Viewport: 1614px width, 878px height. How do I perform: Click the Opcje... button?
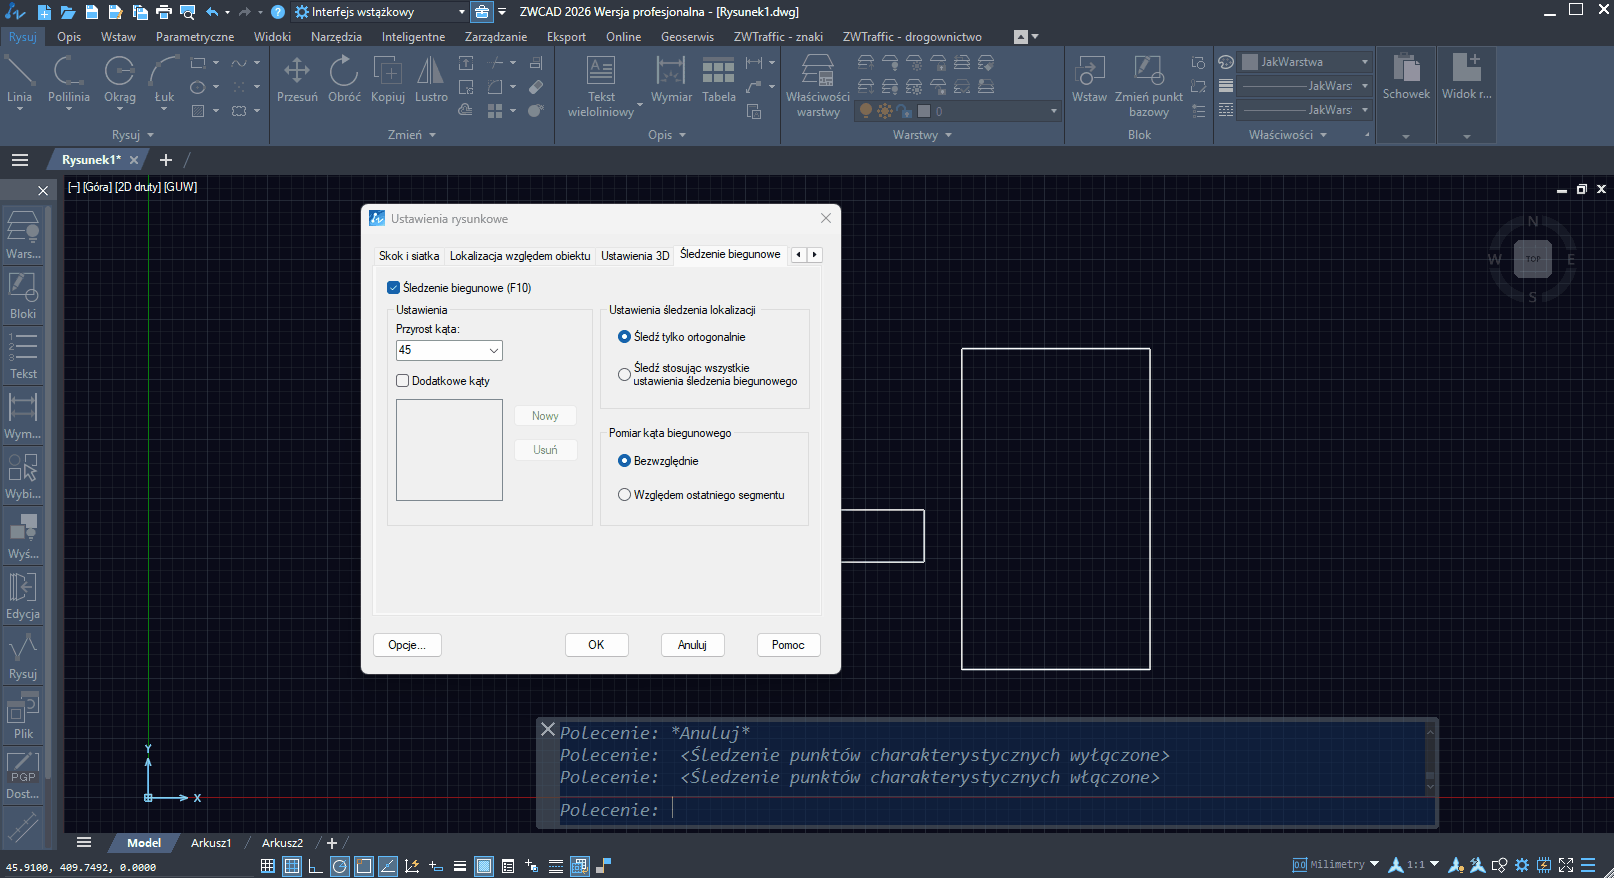click(407, 645)
